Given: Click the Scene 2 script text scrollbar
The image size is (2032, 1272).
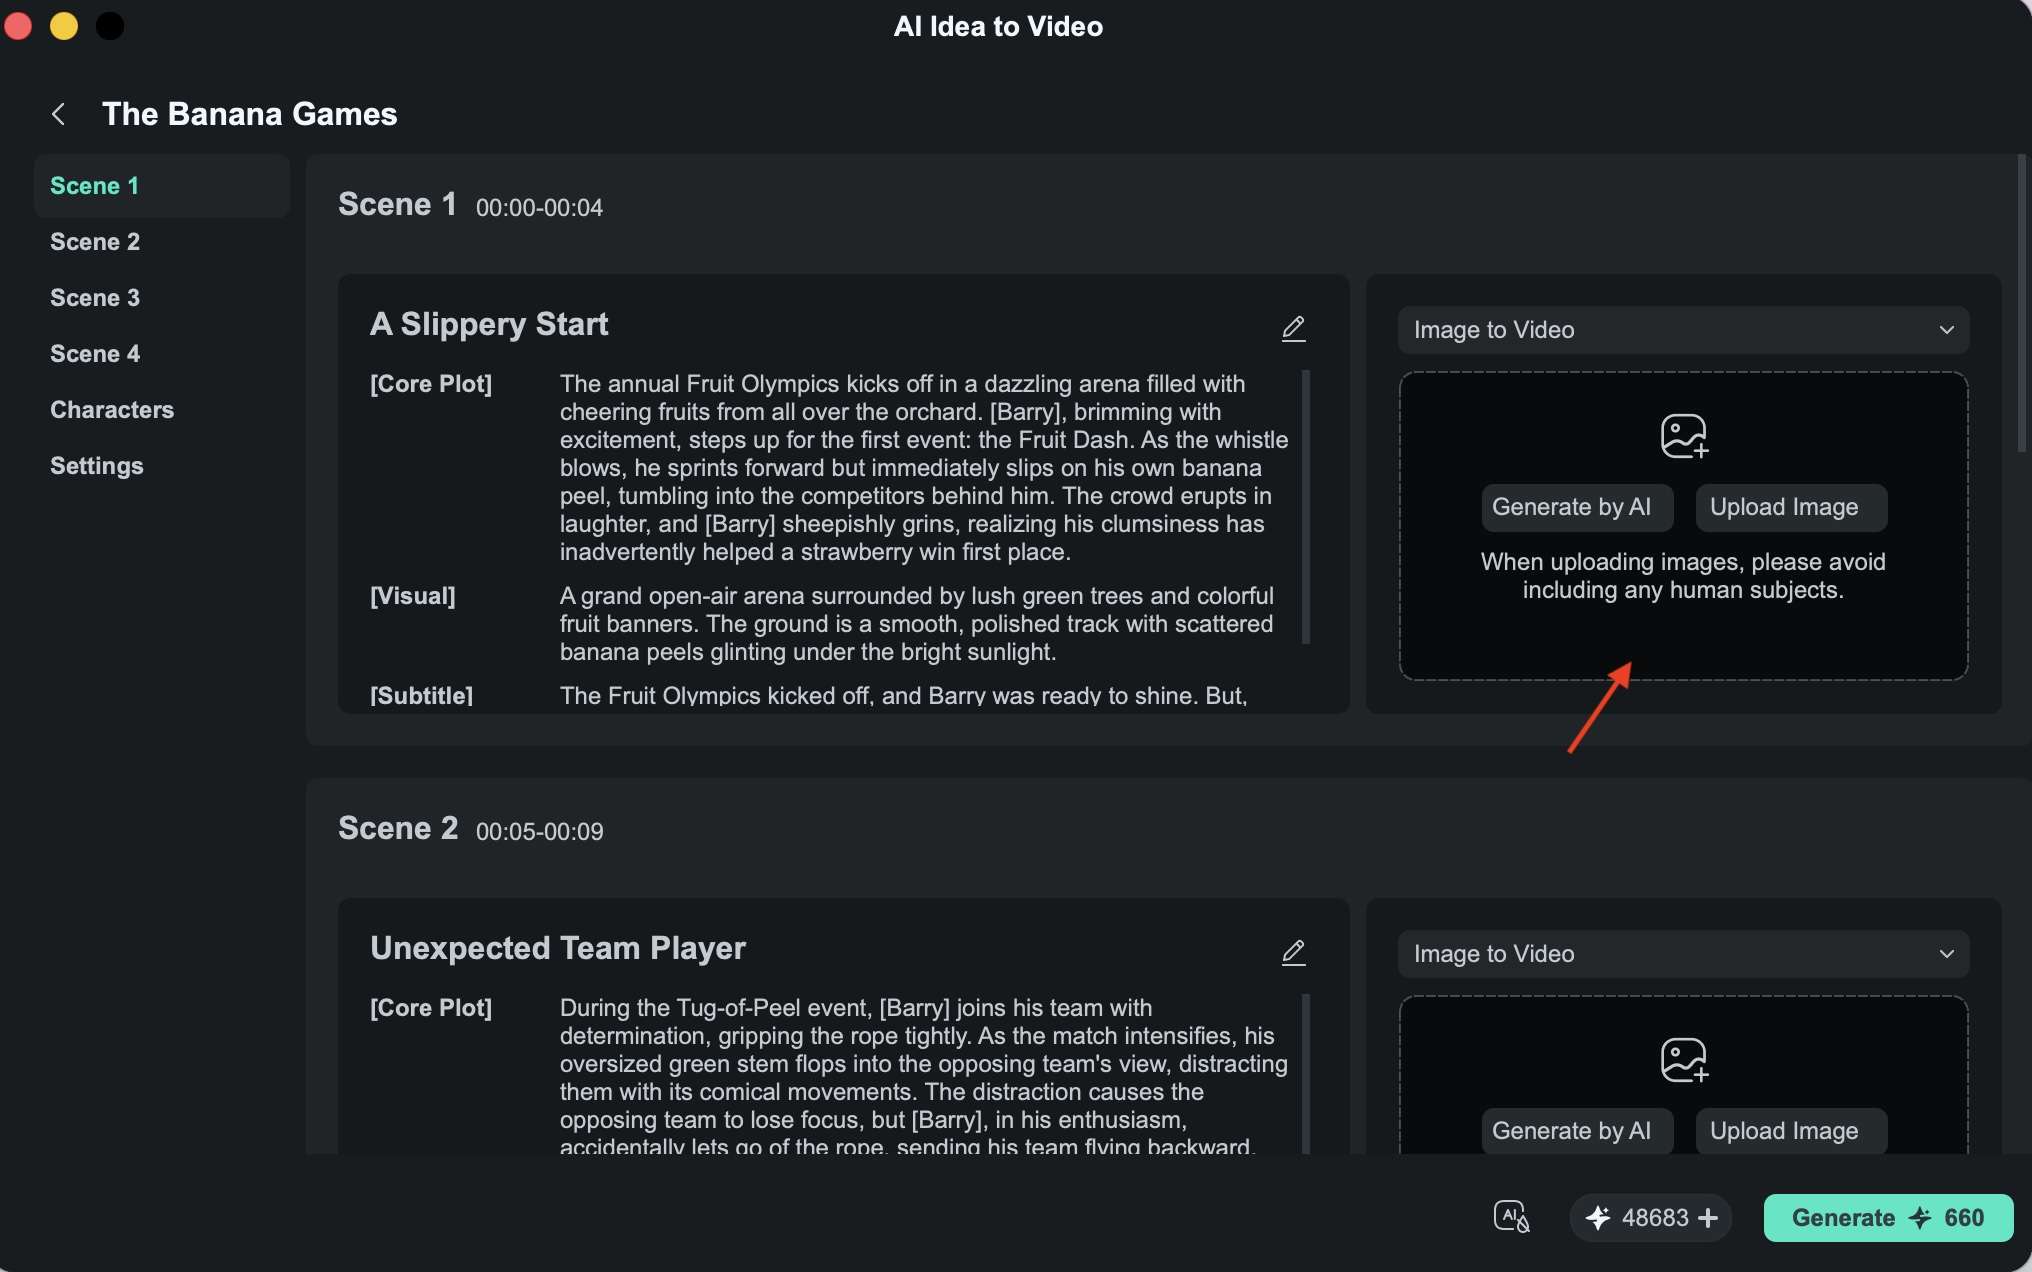Looking at the screenshot, I should [1306, 1074].
